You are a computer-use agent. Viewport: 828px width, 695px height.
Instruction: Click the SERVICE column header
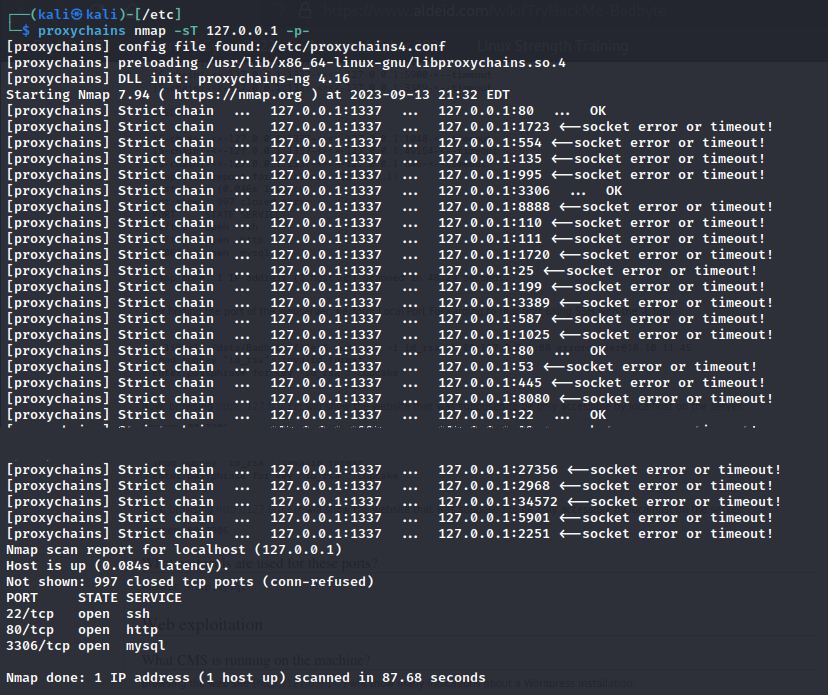(154, 598)
